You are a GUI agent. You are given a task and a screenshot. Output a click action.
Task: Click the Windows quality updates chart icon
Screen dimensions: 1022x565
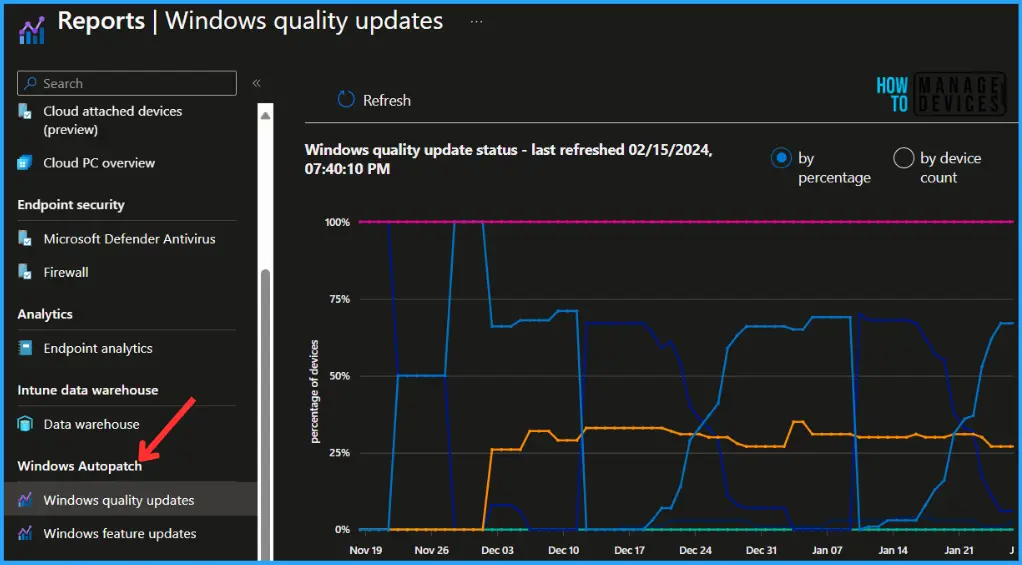pyautogui.click(x=25, y=500)
